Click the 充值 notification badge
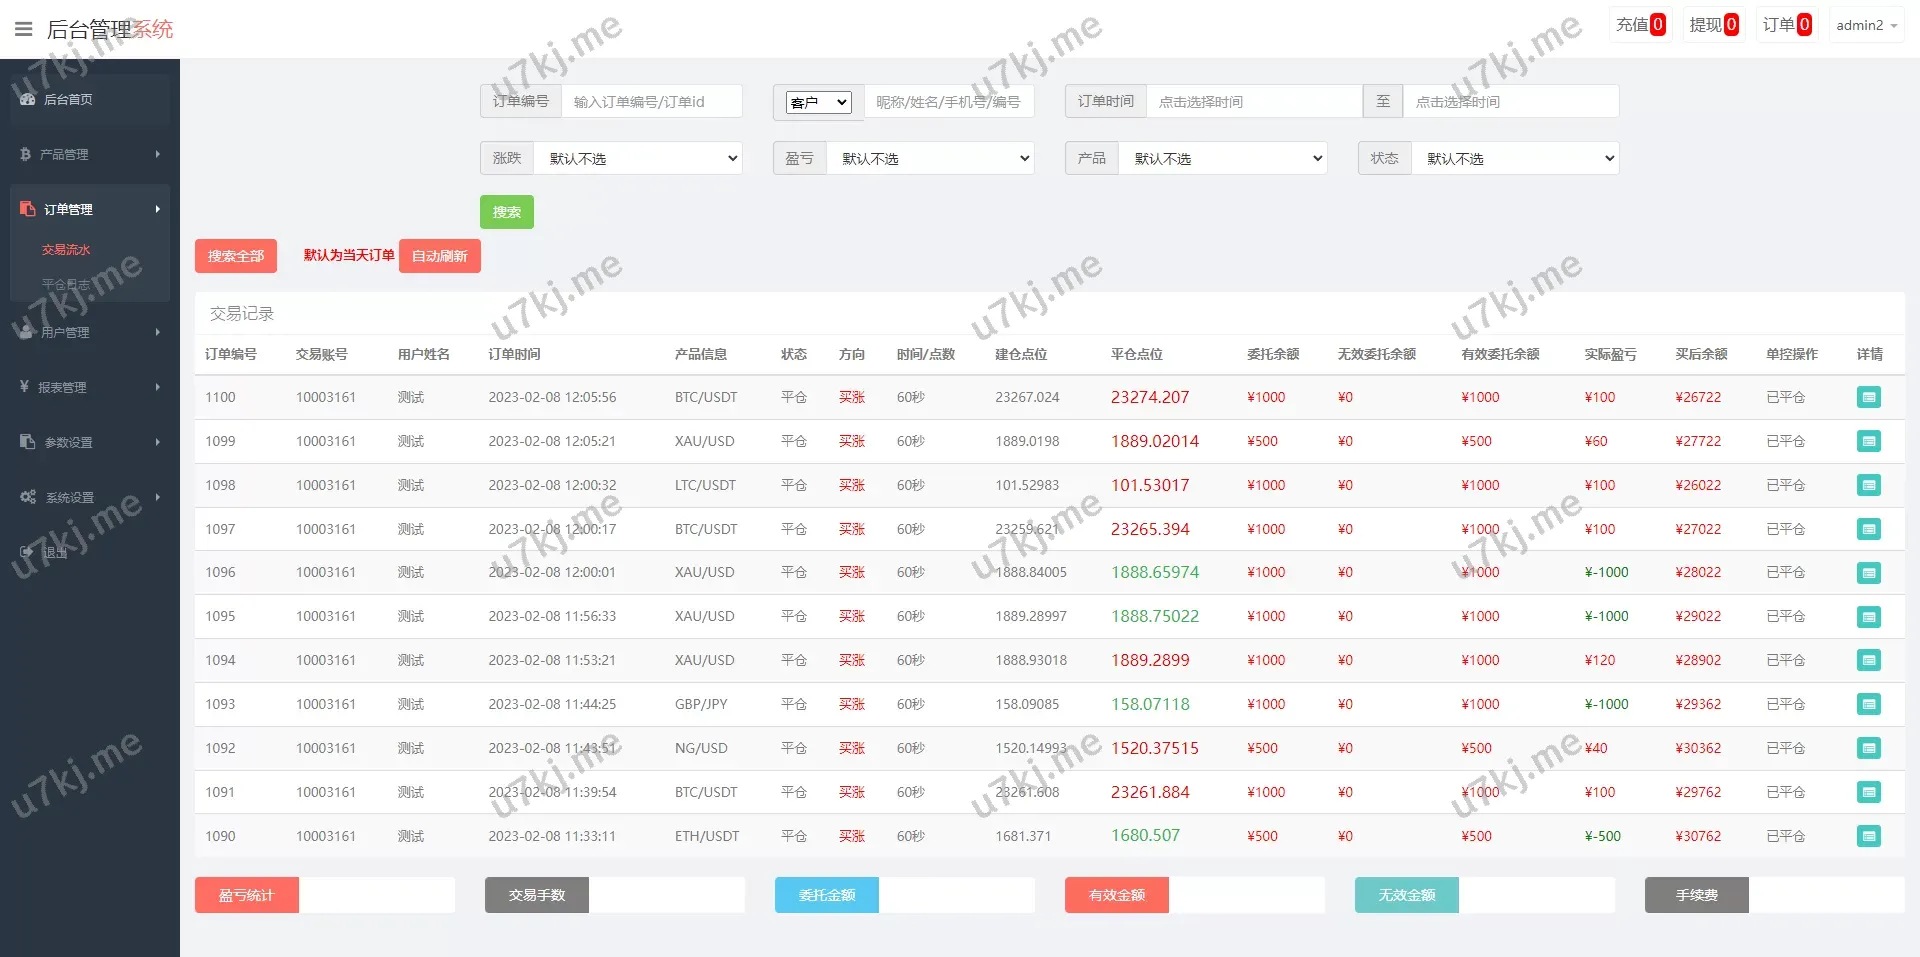Screen dimensions: 1920x957 click(x=1640, y=25)
